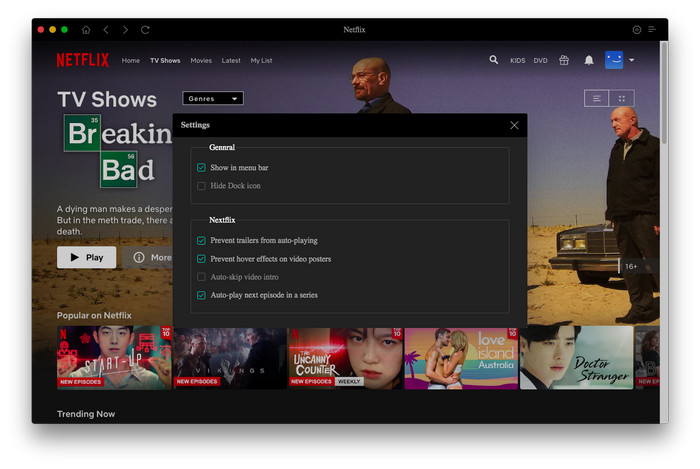The height and width of the screenshot is (469, 700).
Task: Toggle Prevent hover effects on video posters
Action: tap(201, 259)
